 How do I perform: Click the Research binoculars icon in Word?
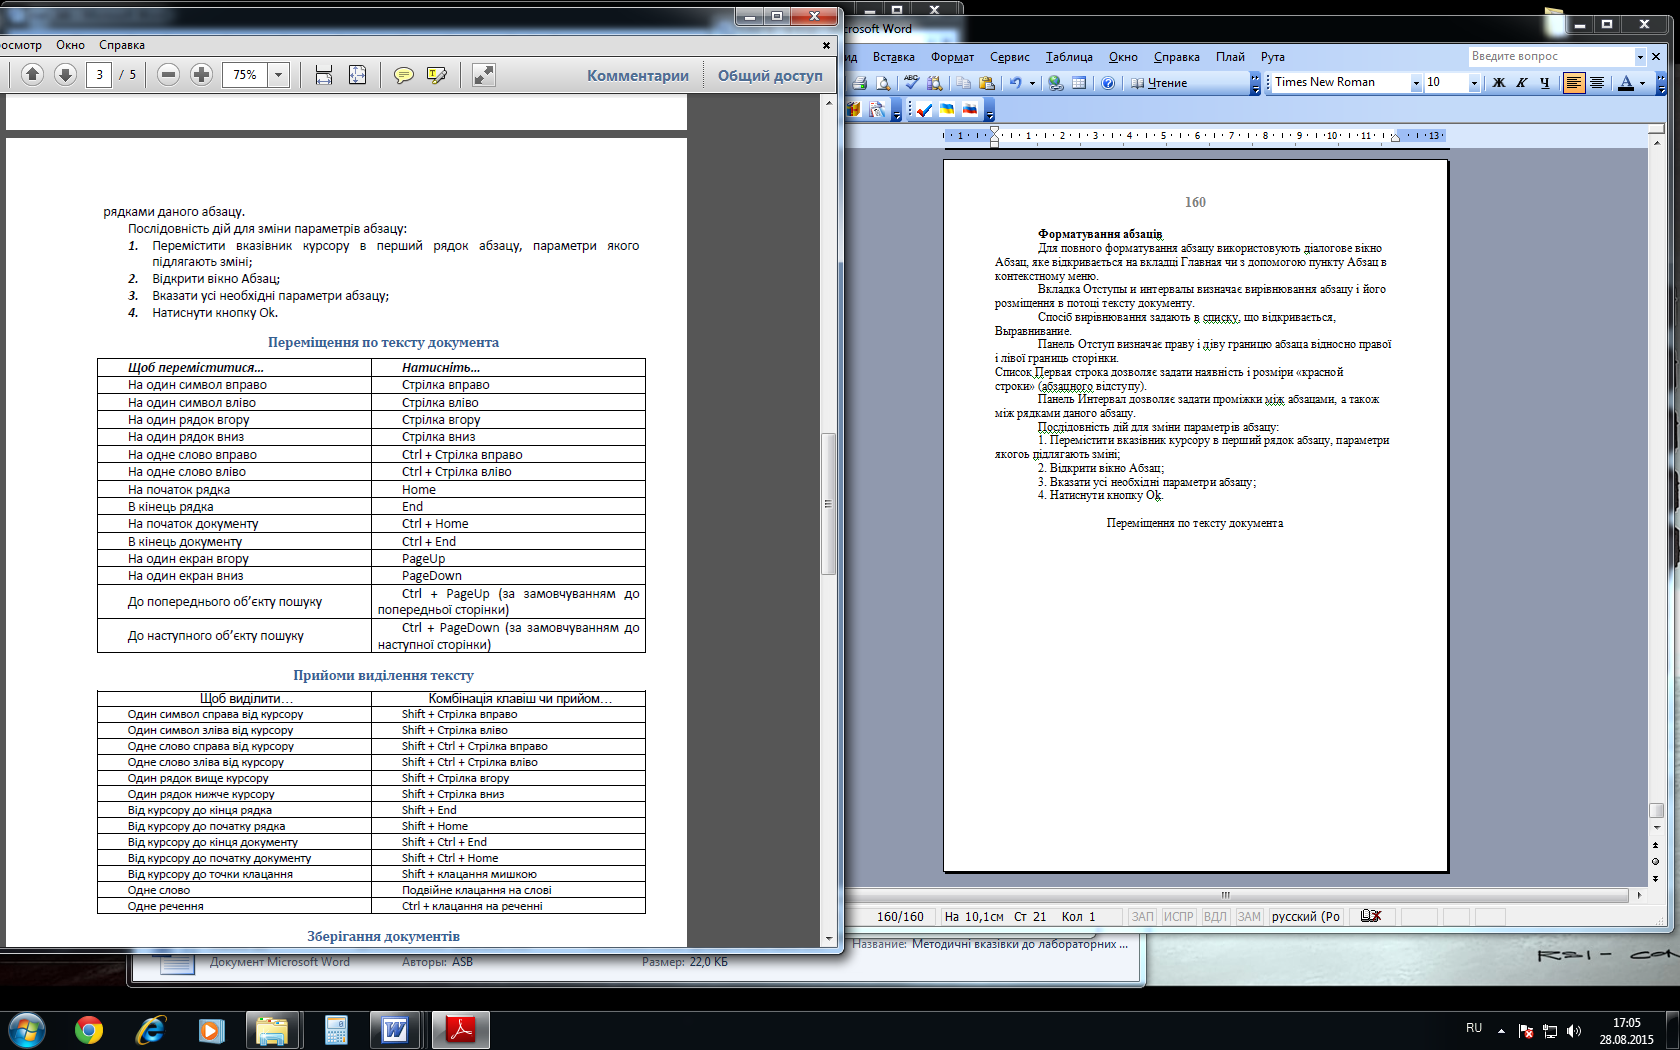934,83
